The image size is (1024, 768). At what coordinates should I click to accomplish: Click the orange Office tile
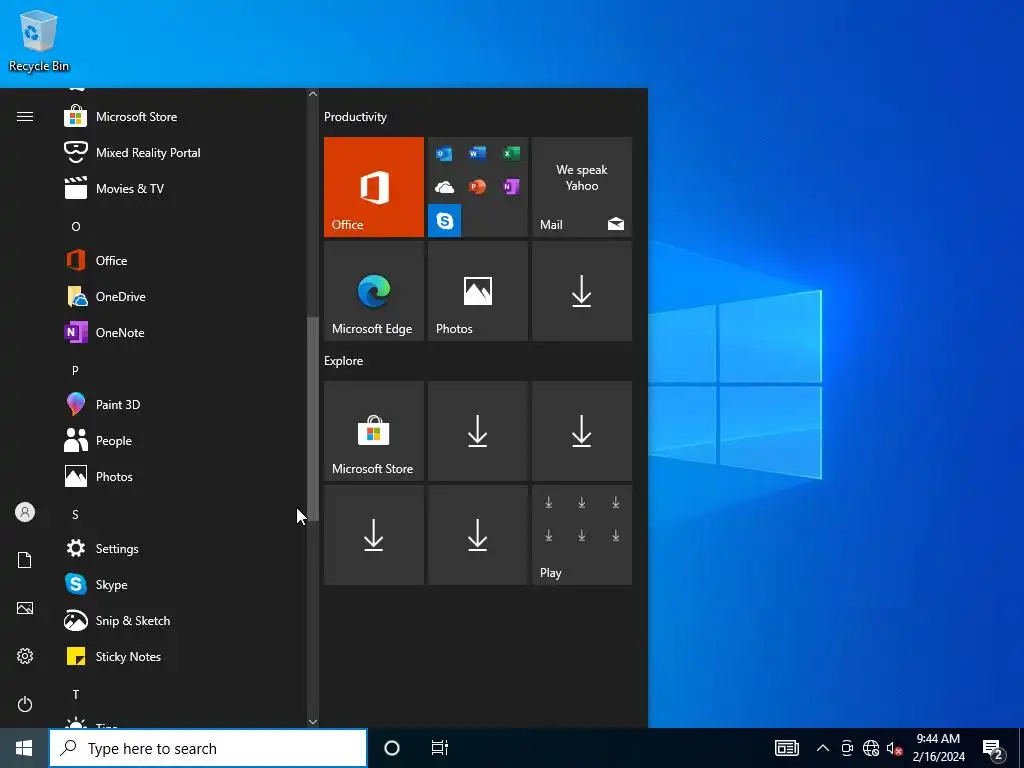click(374, 187)
